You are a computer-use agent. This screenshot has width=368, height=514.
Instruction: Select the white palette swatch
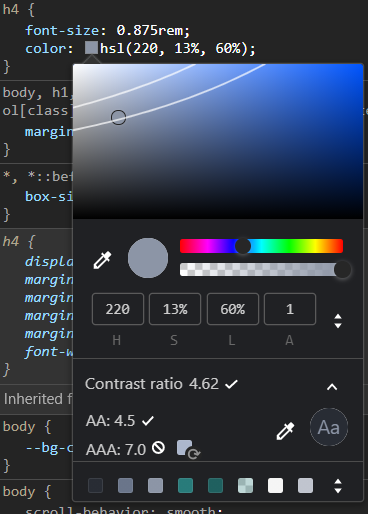tap(275, 486)
